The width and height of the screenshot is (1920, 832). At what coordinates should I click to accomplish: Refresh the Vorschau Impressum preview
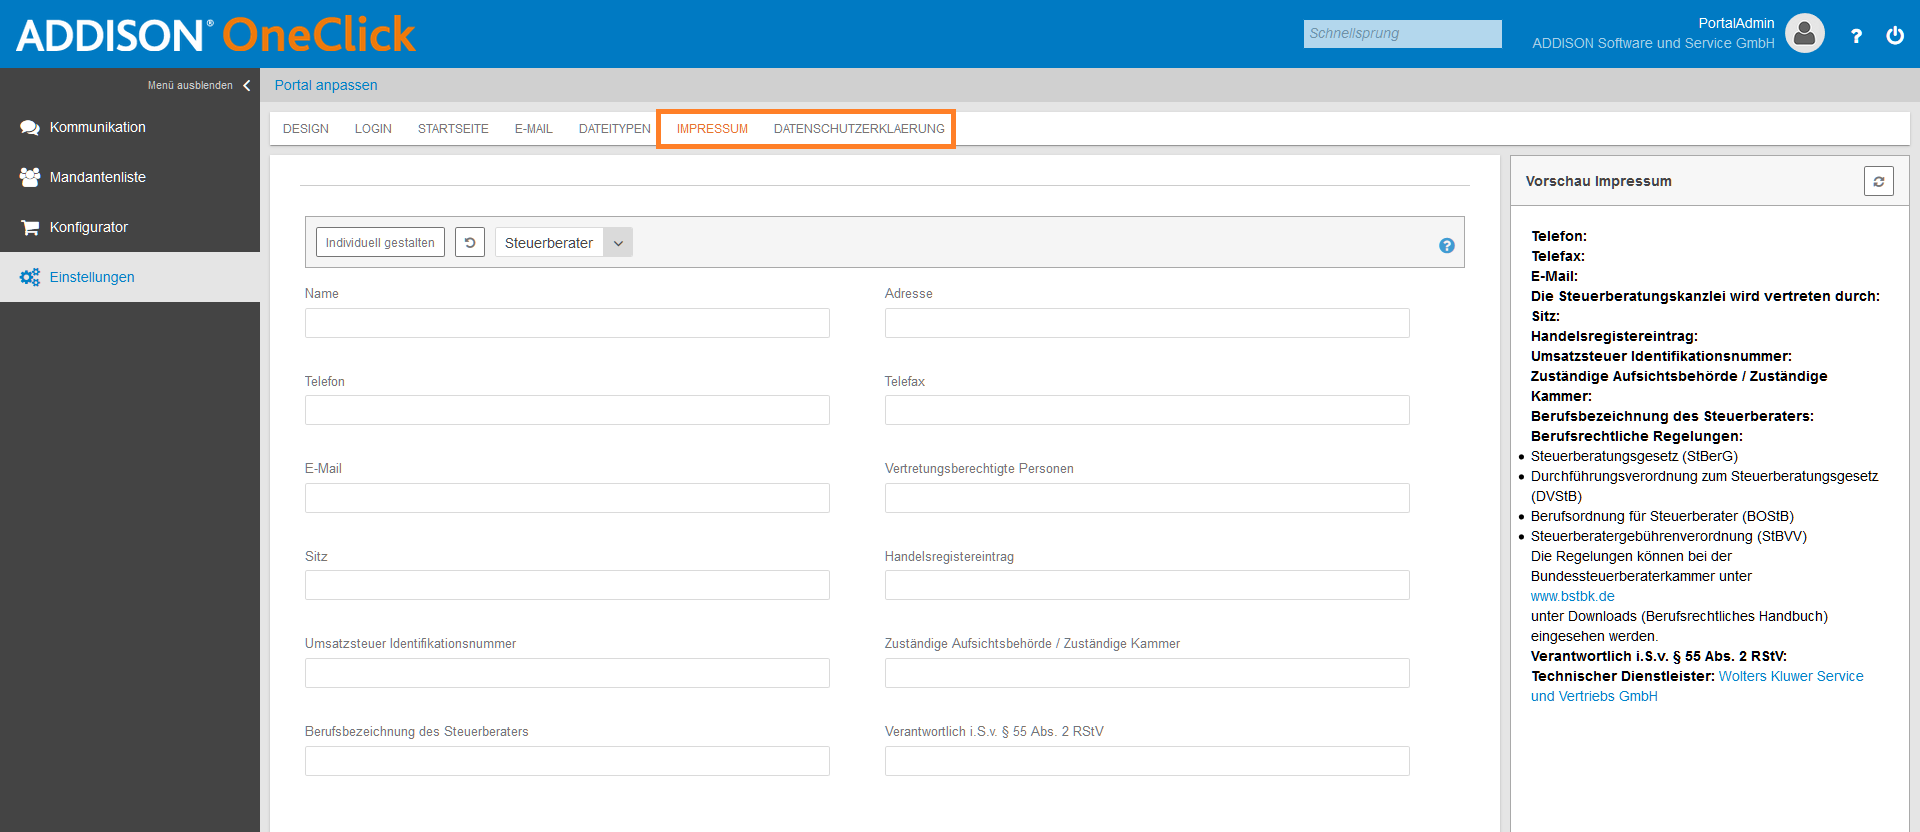[1879, 181]
